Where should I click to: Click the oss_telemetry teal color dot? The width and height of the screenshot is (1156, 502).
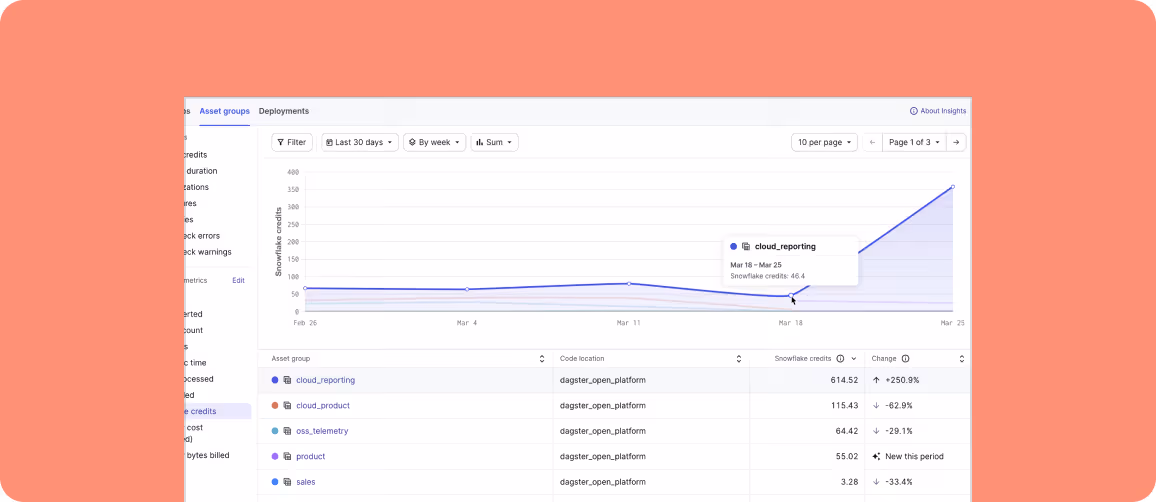[x=275, y=431]
